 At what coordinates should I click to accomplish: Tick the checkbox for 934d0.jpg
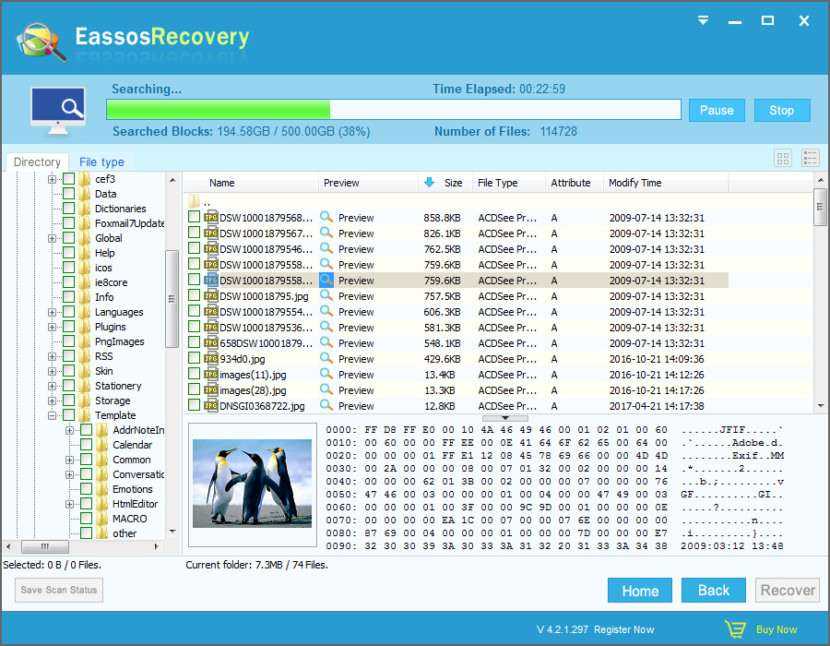[x=194, y=359]
